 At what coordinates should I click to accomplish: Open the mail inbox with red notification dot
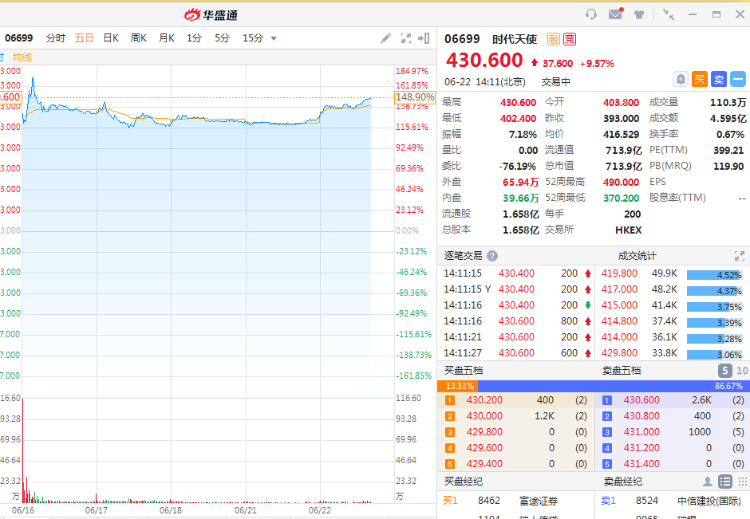[x=616, y=14]
